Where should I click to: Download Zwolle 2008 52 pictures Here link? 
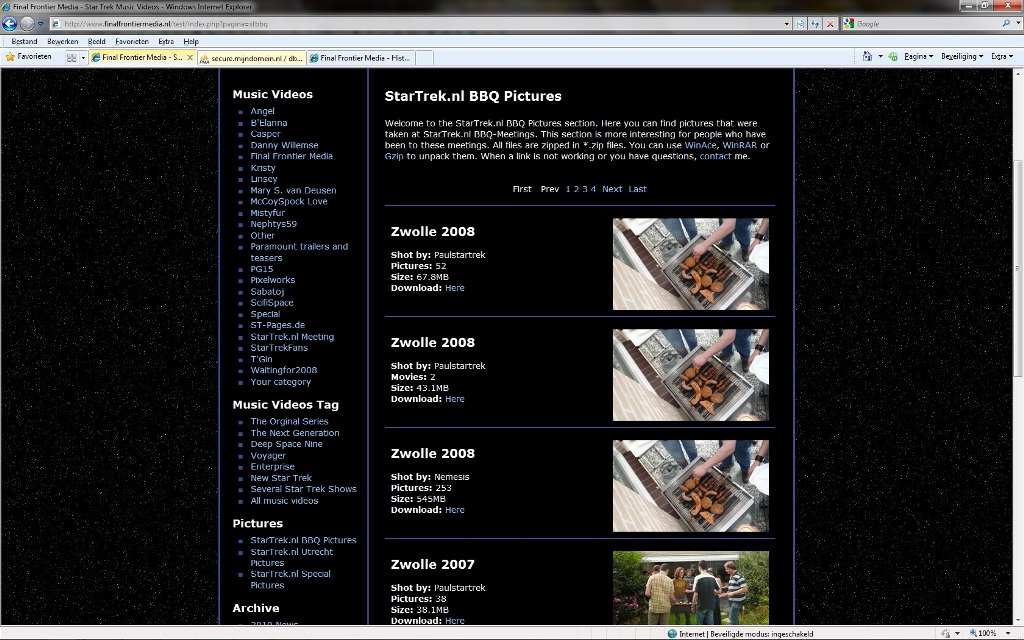455,288
